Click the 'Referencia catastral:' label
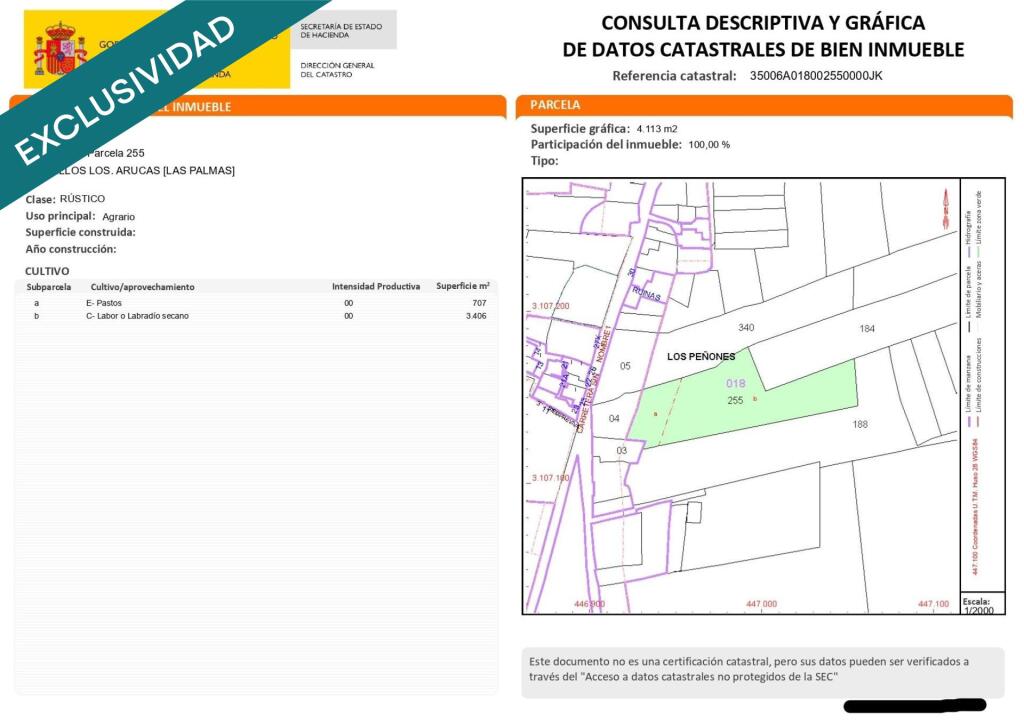The width and height of the screenshot is (1024, 723). coord(674,76)
